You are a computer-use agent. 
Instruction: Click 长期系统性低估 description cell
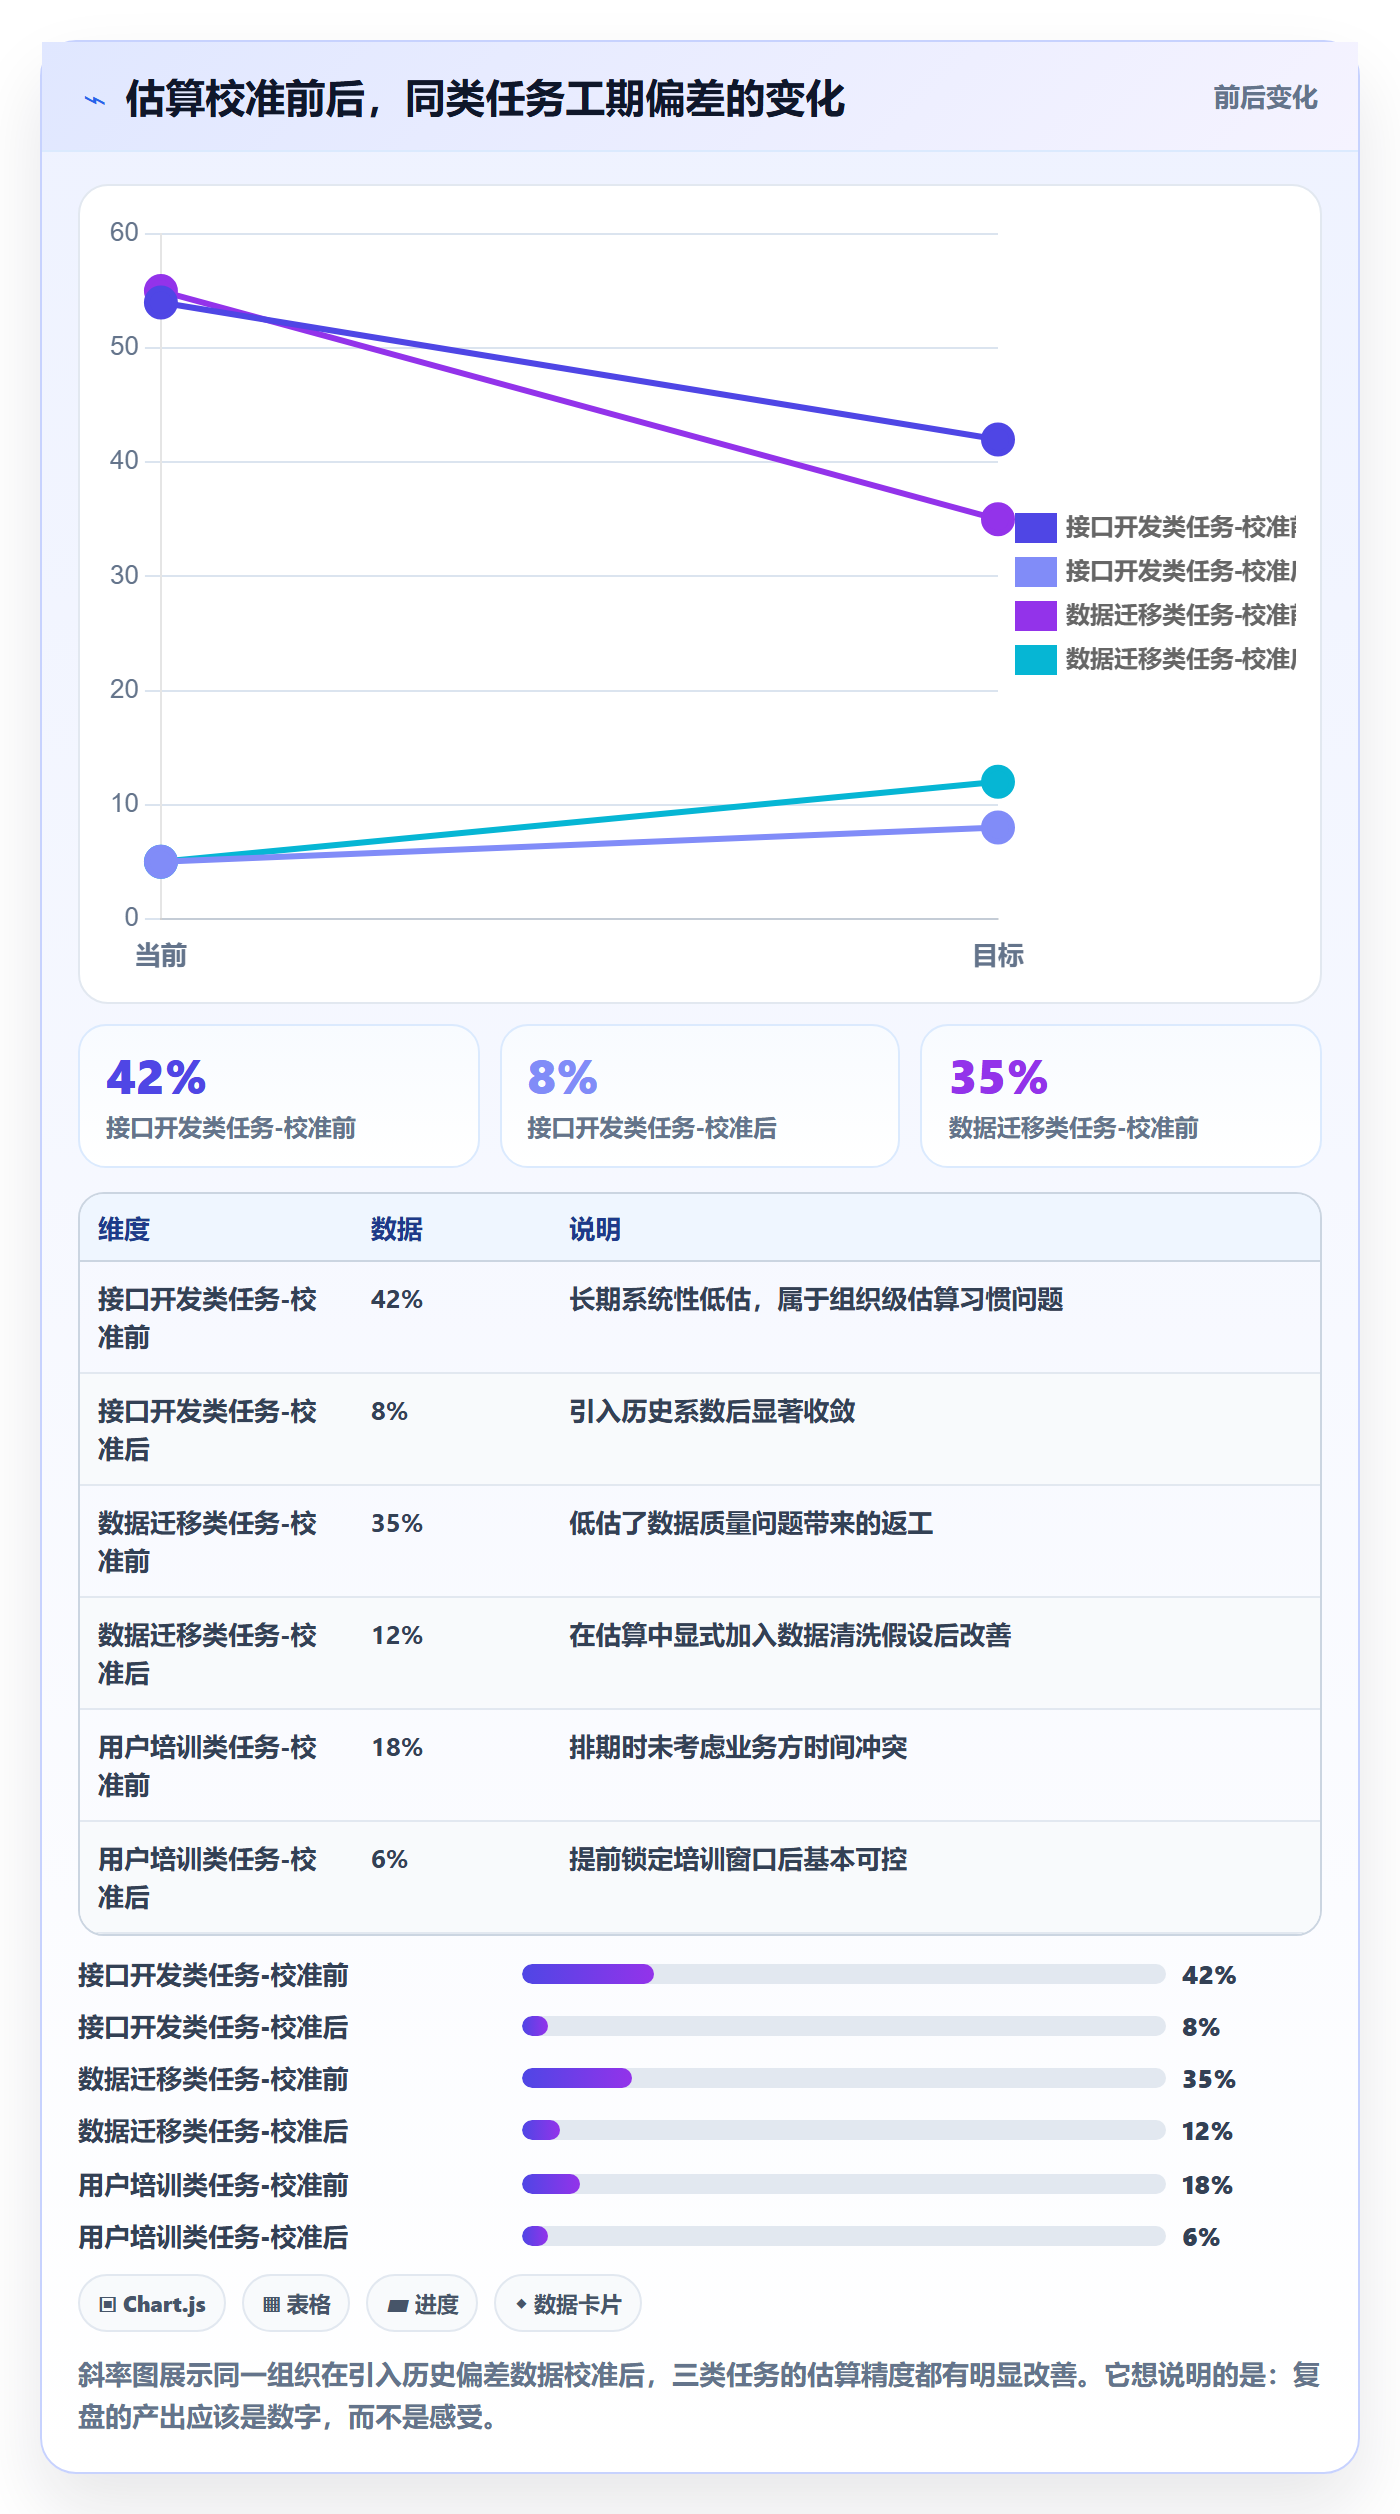pyautogui.click(x=816, y=1299)
